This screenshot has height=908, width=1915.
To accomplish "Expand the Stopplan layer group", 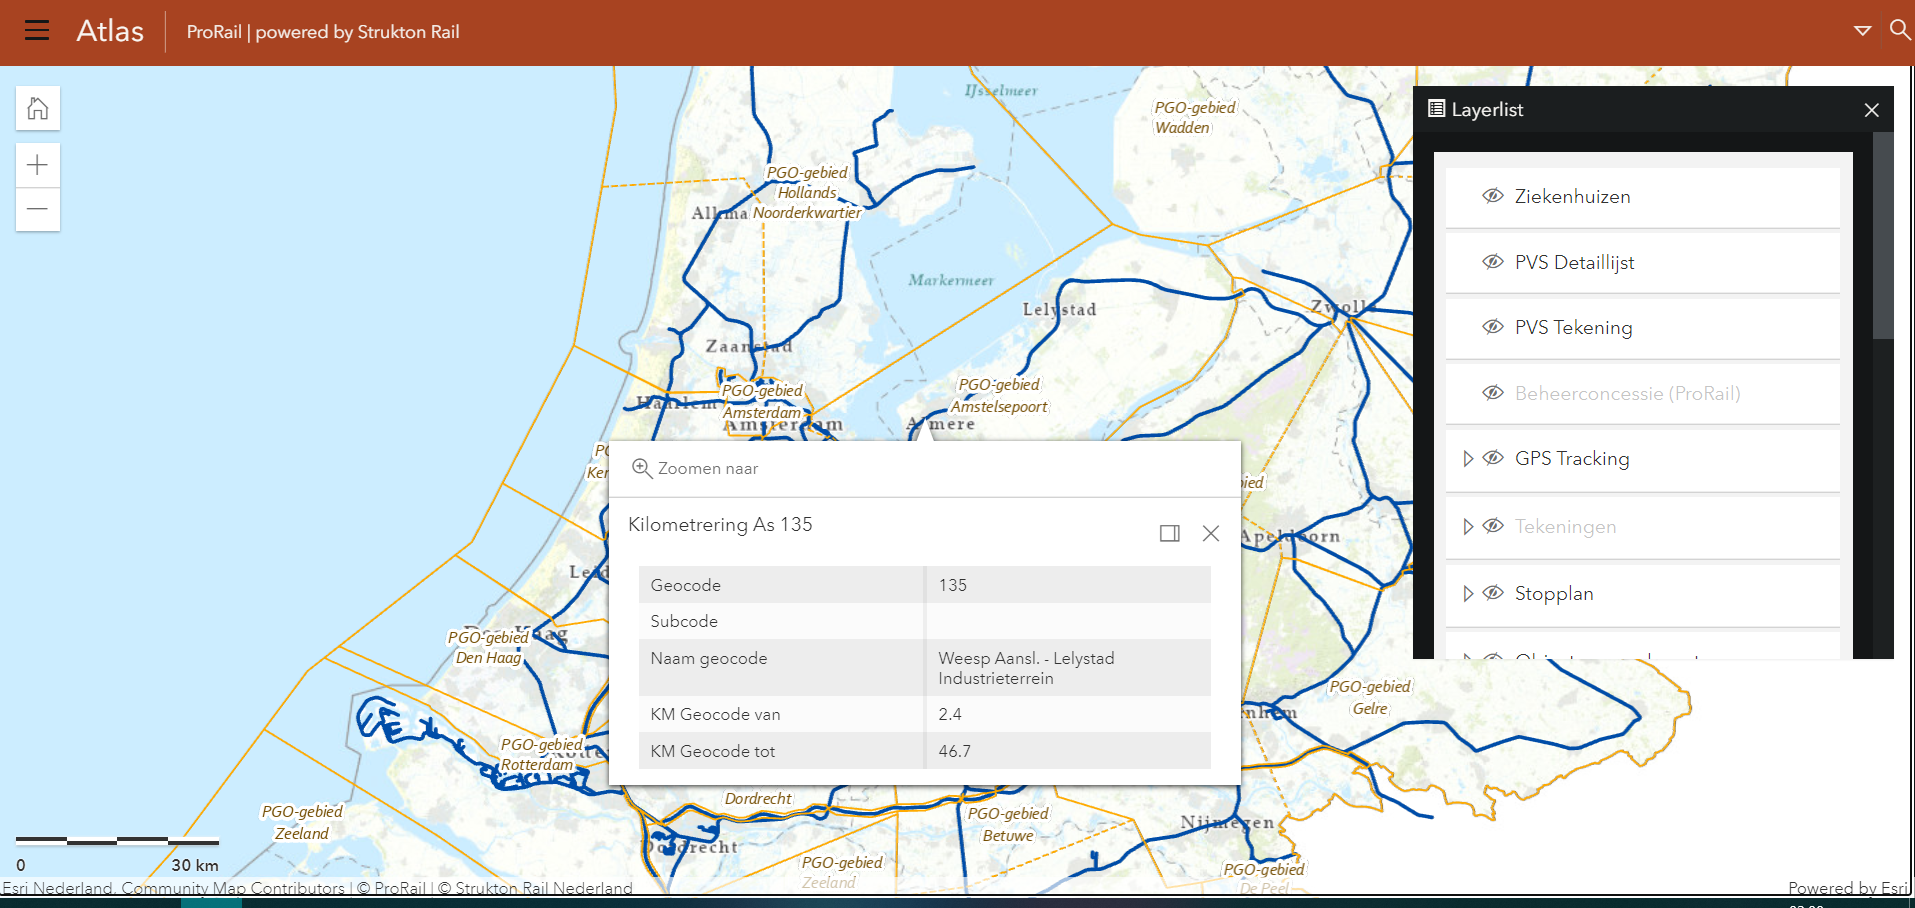I will [x=1468, y=593].
